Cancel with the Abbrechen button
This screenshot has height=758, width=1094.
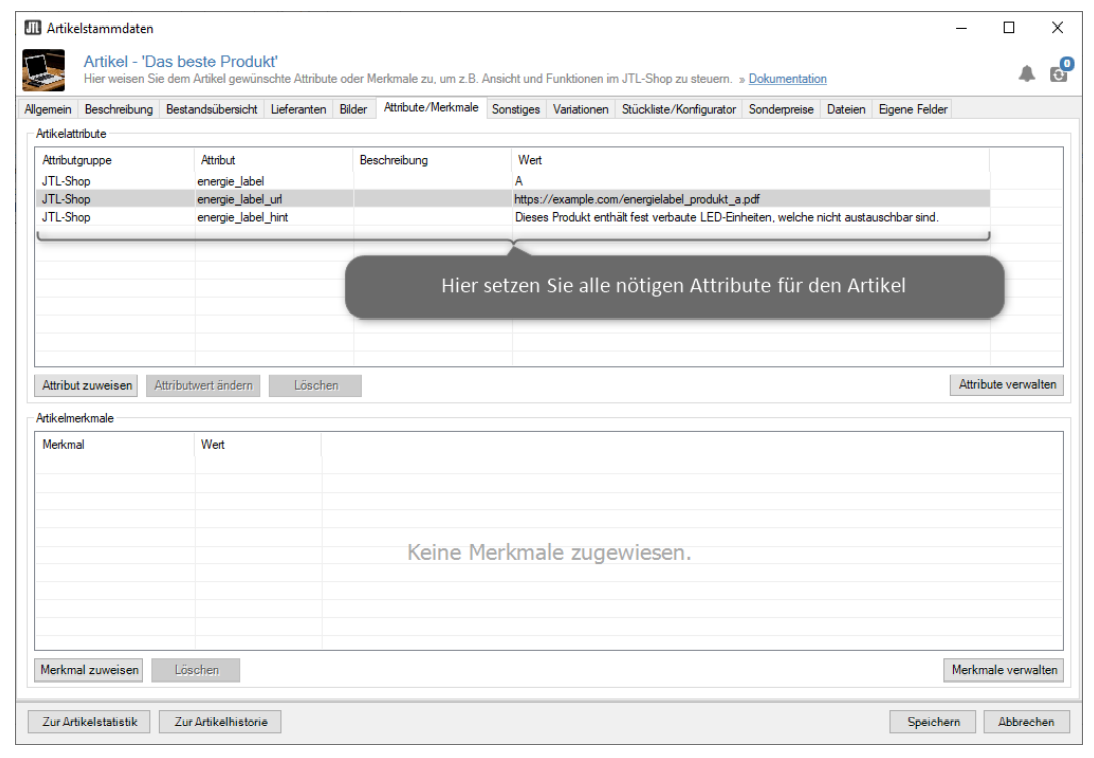click(x=1026, y=722)
